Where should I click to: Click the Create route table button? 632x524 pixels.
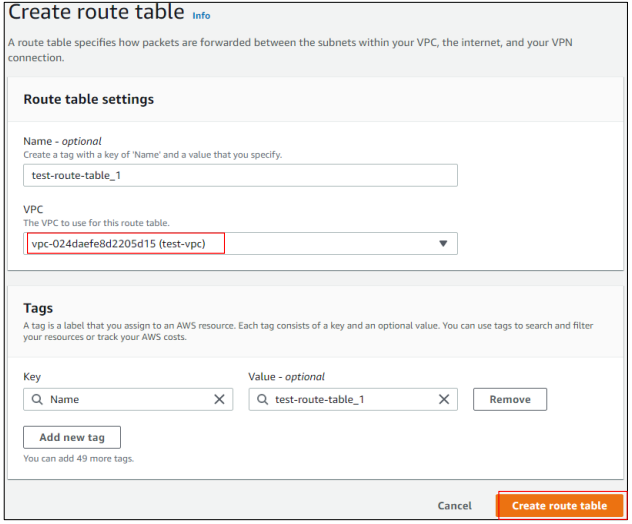click(x=559, y=505)
